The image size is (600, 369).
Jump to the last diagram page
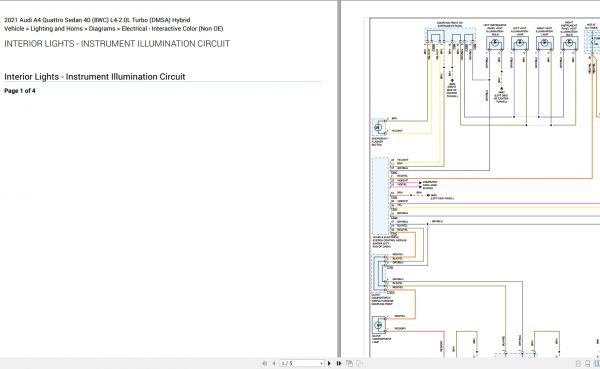(339, 363)
